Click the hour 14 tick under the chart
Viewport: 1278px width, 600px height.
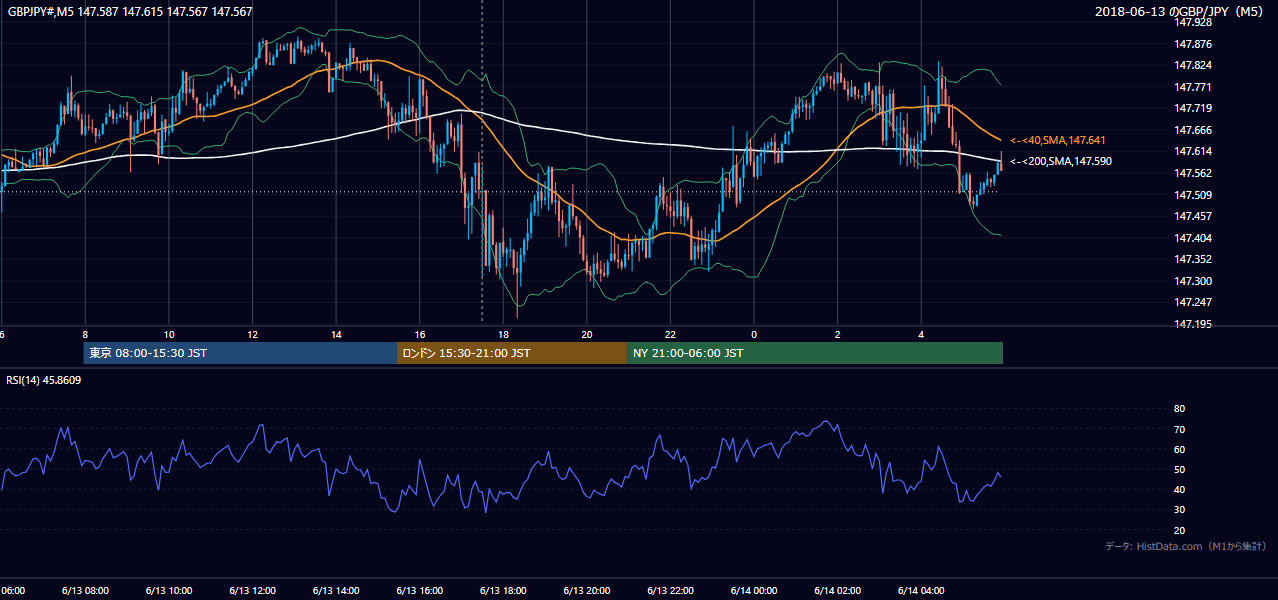point(335,335)
